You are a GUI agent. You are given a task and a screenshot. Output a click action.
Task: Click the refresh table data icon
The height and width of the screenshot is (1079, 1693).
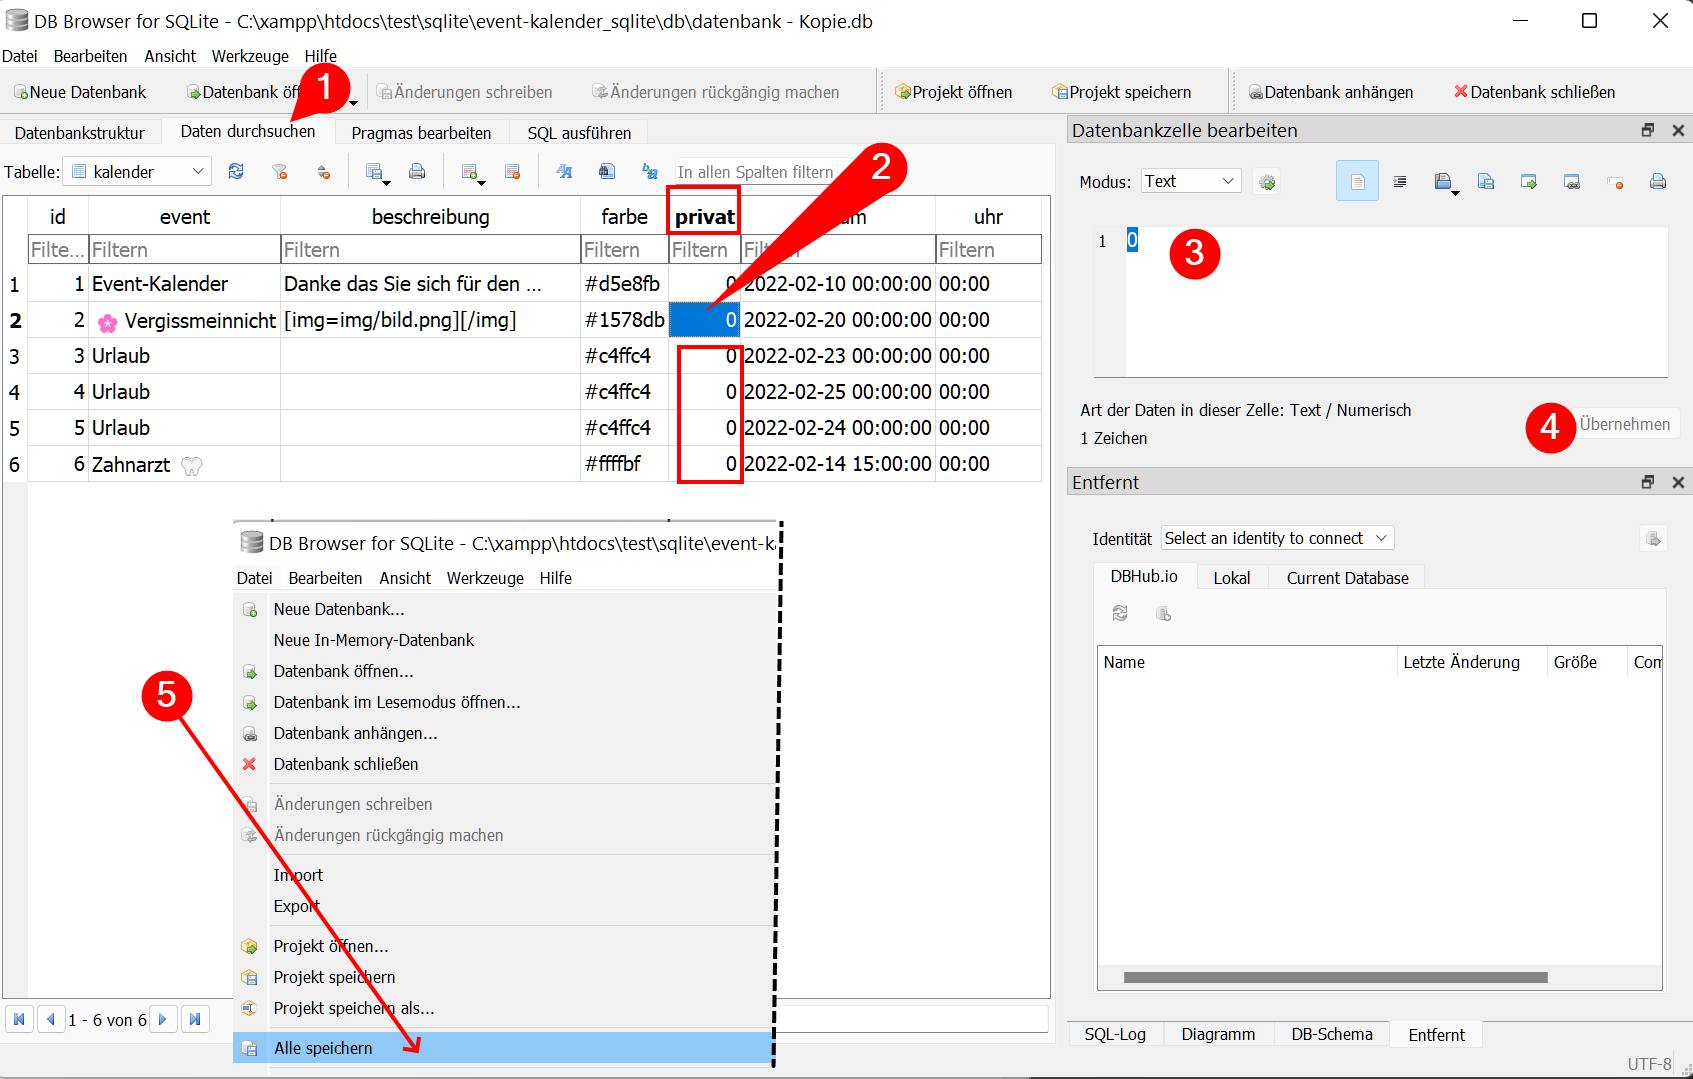(236, 172)
